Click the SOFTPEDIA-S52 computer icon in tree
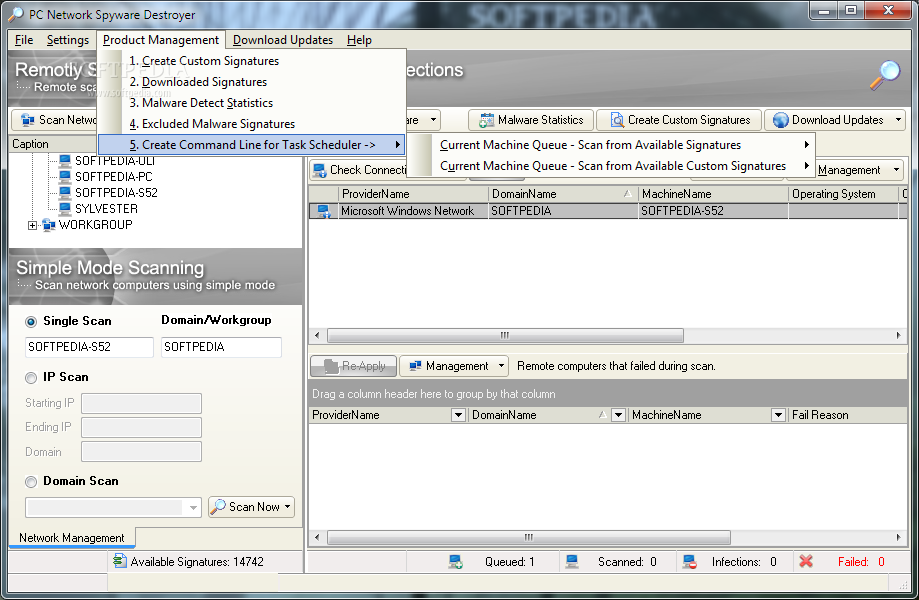Viewport: 919px width, 600px height. pos(65,192)
